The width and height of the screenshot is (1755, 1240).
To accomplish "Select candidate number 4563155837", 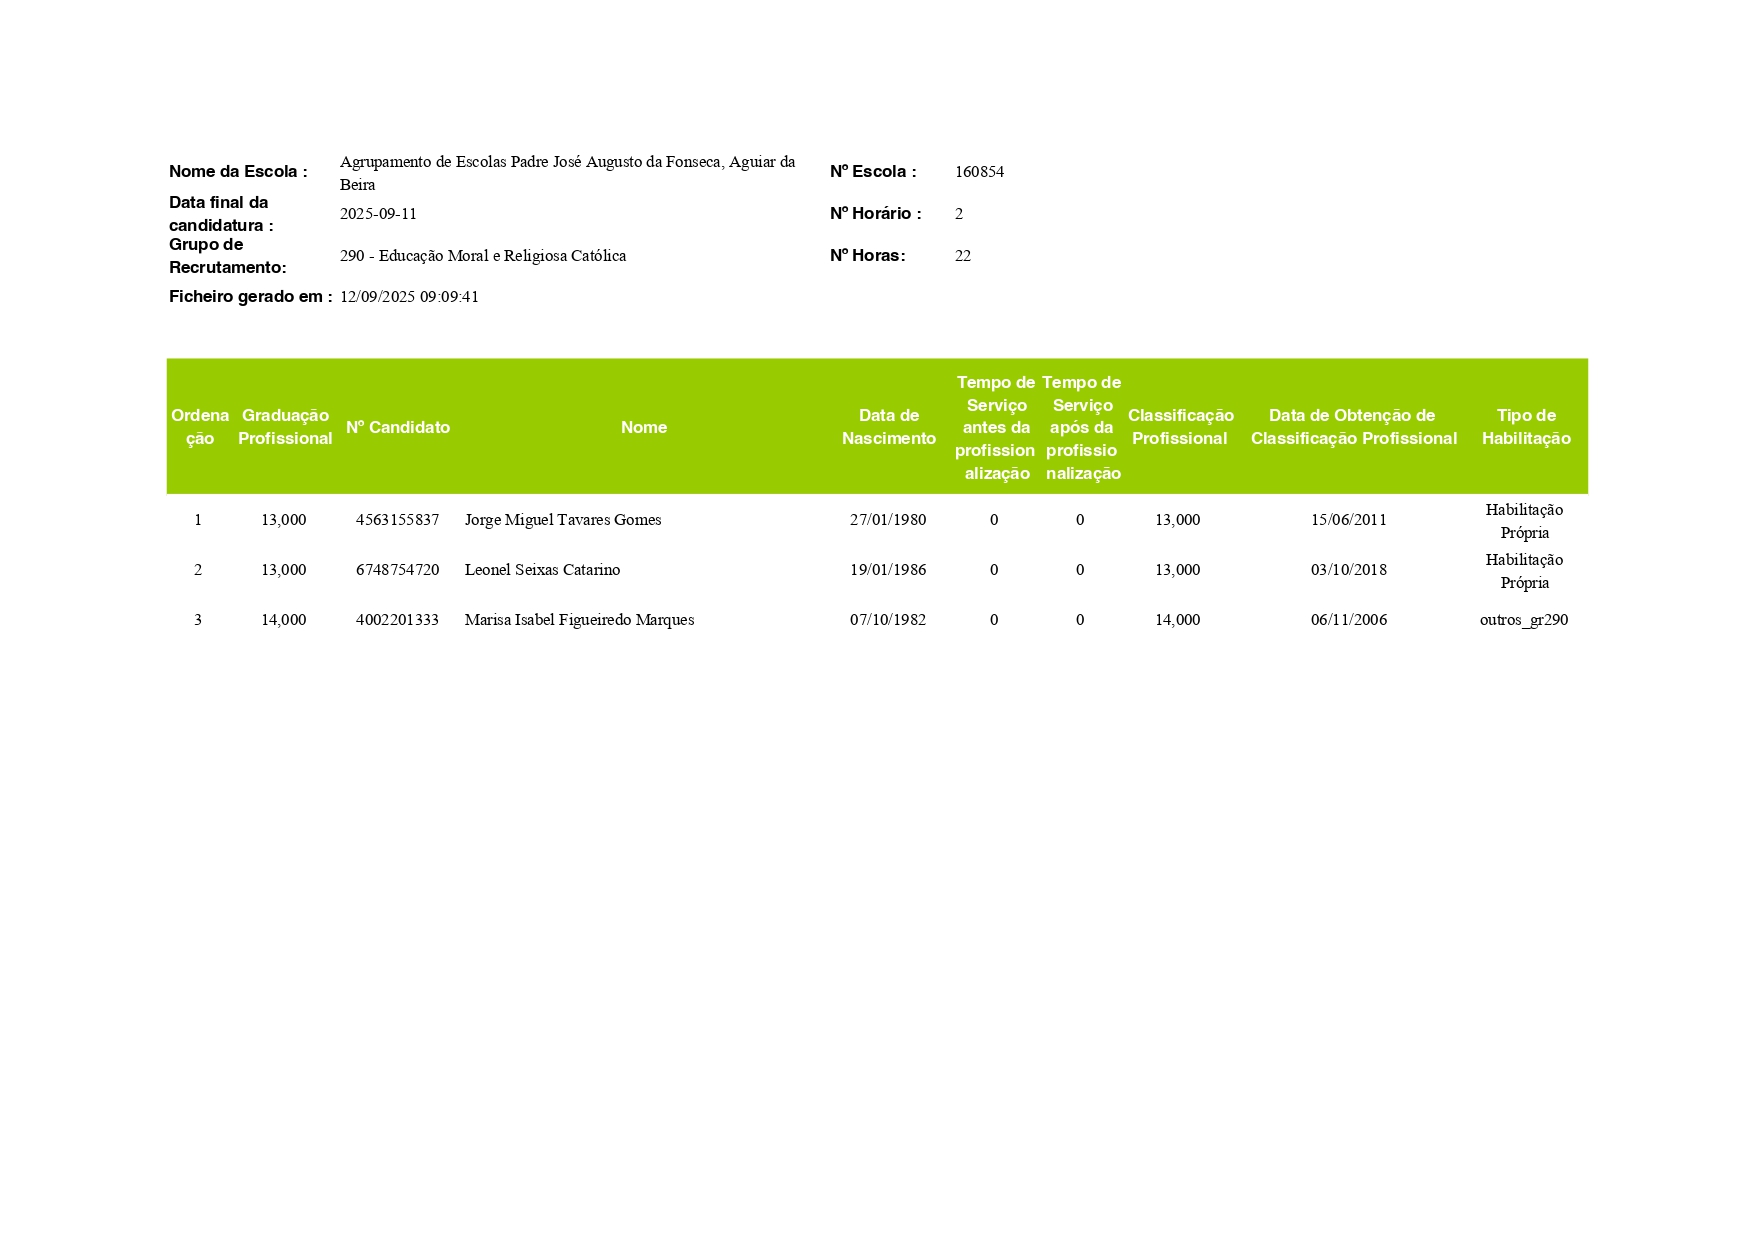I will [x=397, y=520].
